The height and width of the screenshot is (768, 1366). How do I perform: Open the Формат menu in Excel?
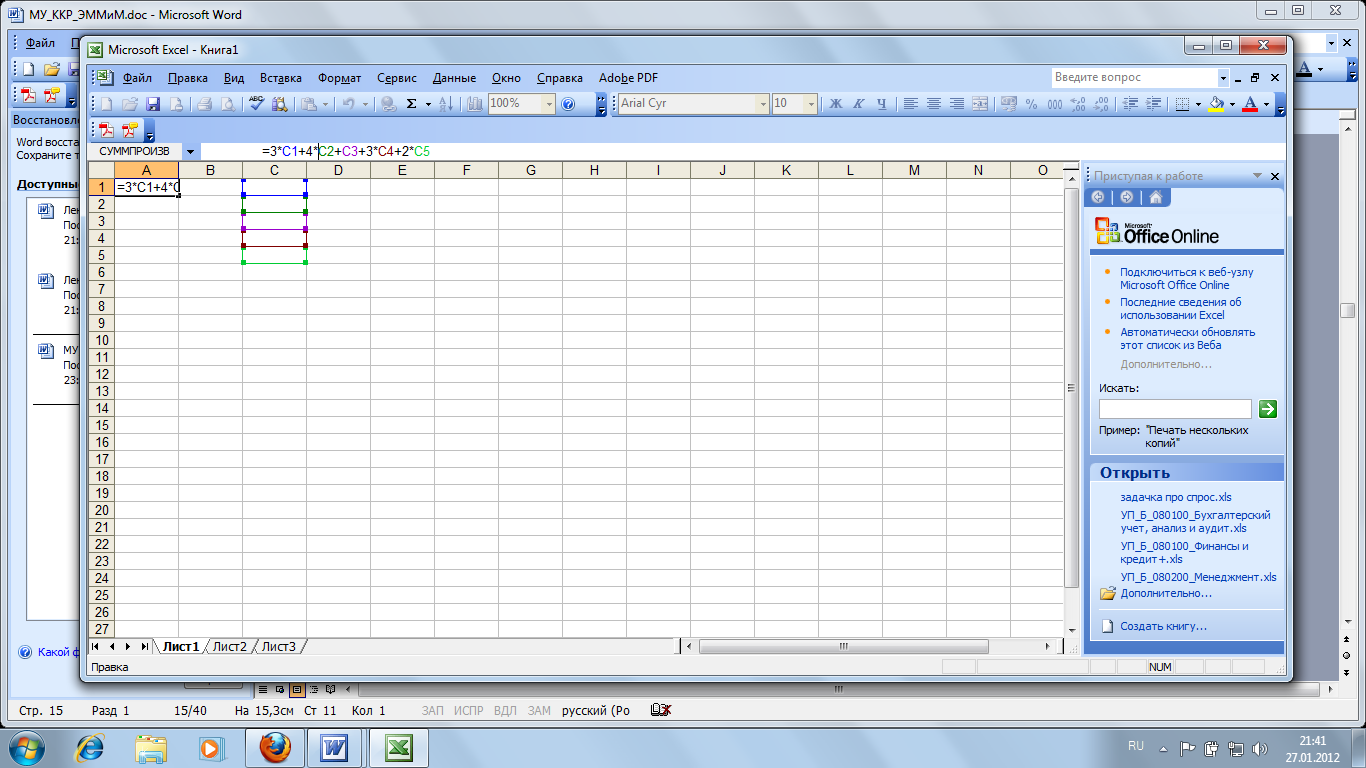tap(340, 77)
